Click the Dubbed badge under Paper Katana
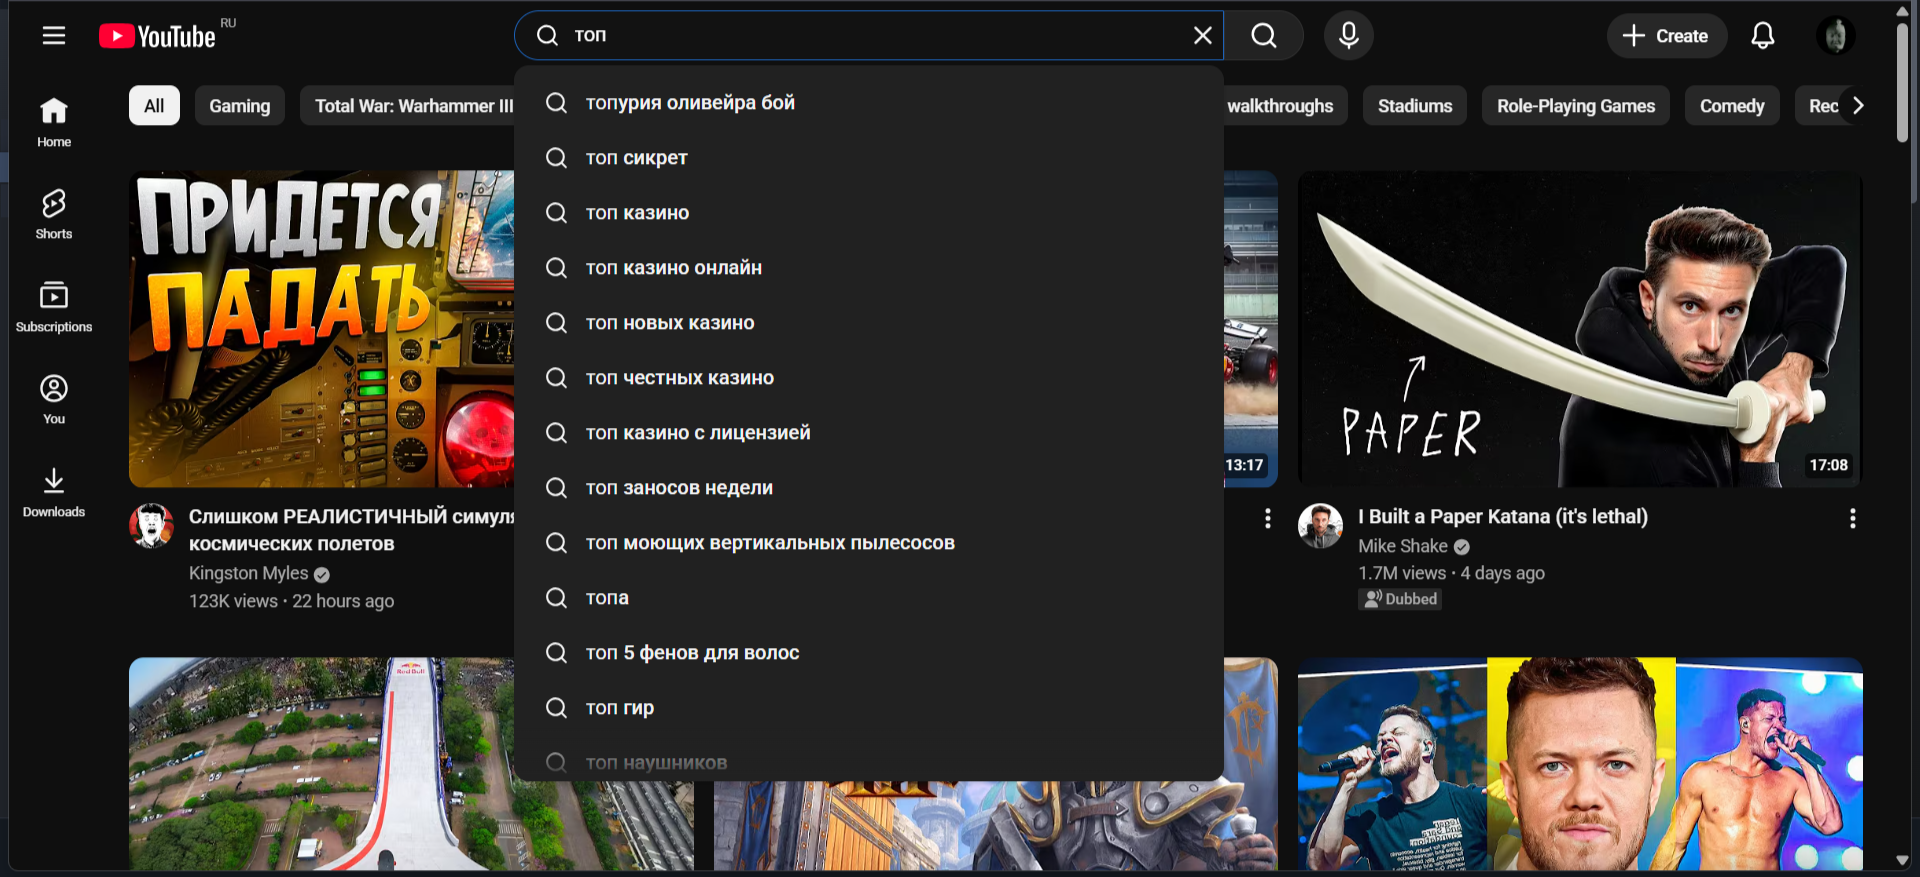Viewport: 1920px width, 877px height. tap(1400, 599)
